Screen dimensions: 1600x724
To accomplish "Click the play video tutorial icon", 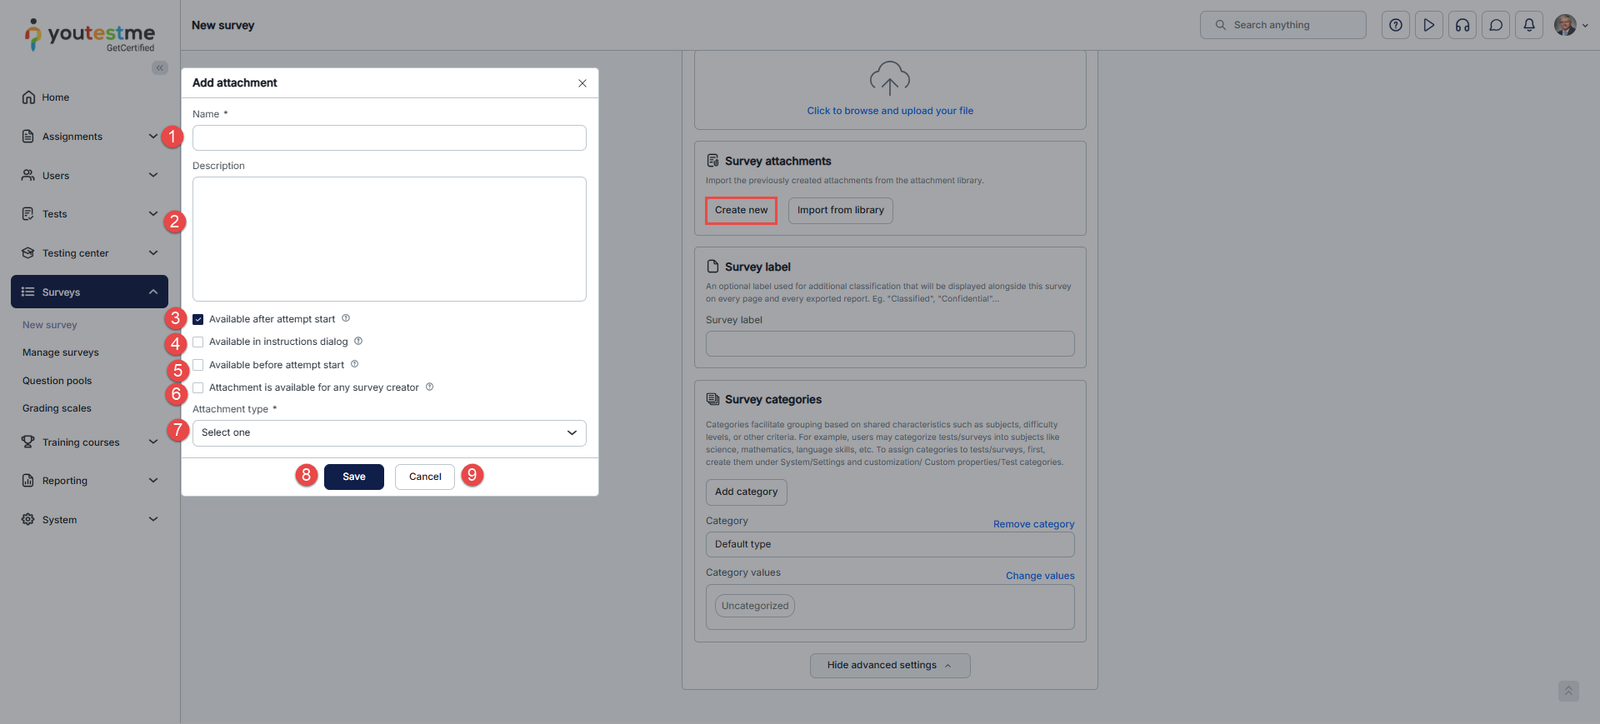I will pos(1429,25).
